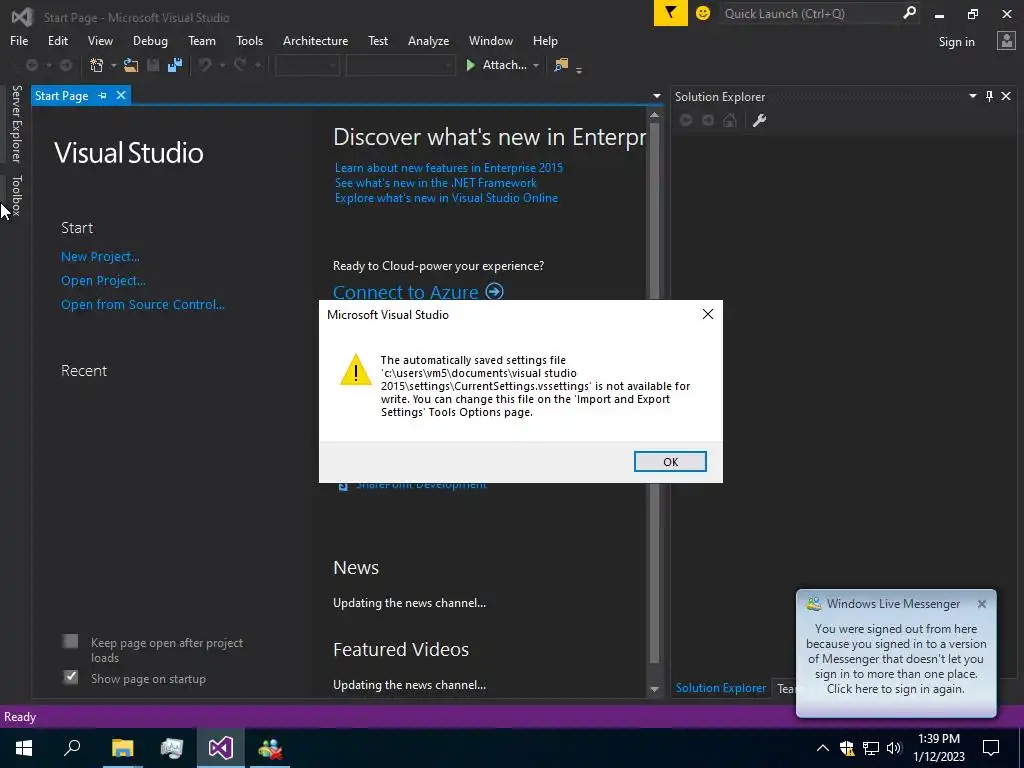Open the Server Explorer side tab
Viewport: 1024px width, 768px height.
16,123
